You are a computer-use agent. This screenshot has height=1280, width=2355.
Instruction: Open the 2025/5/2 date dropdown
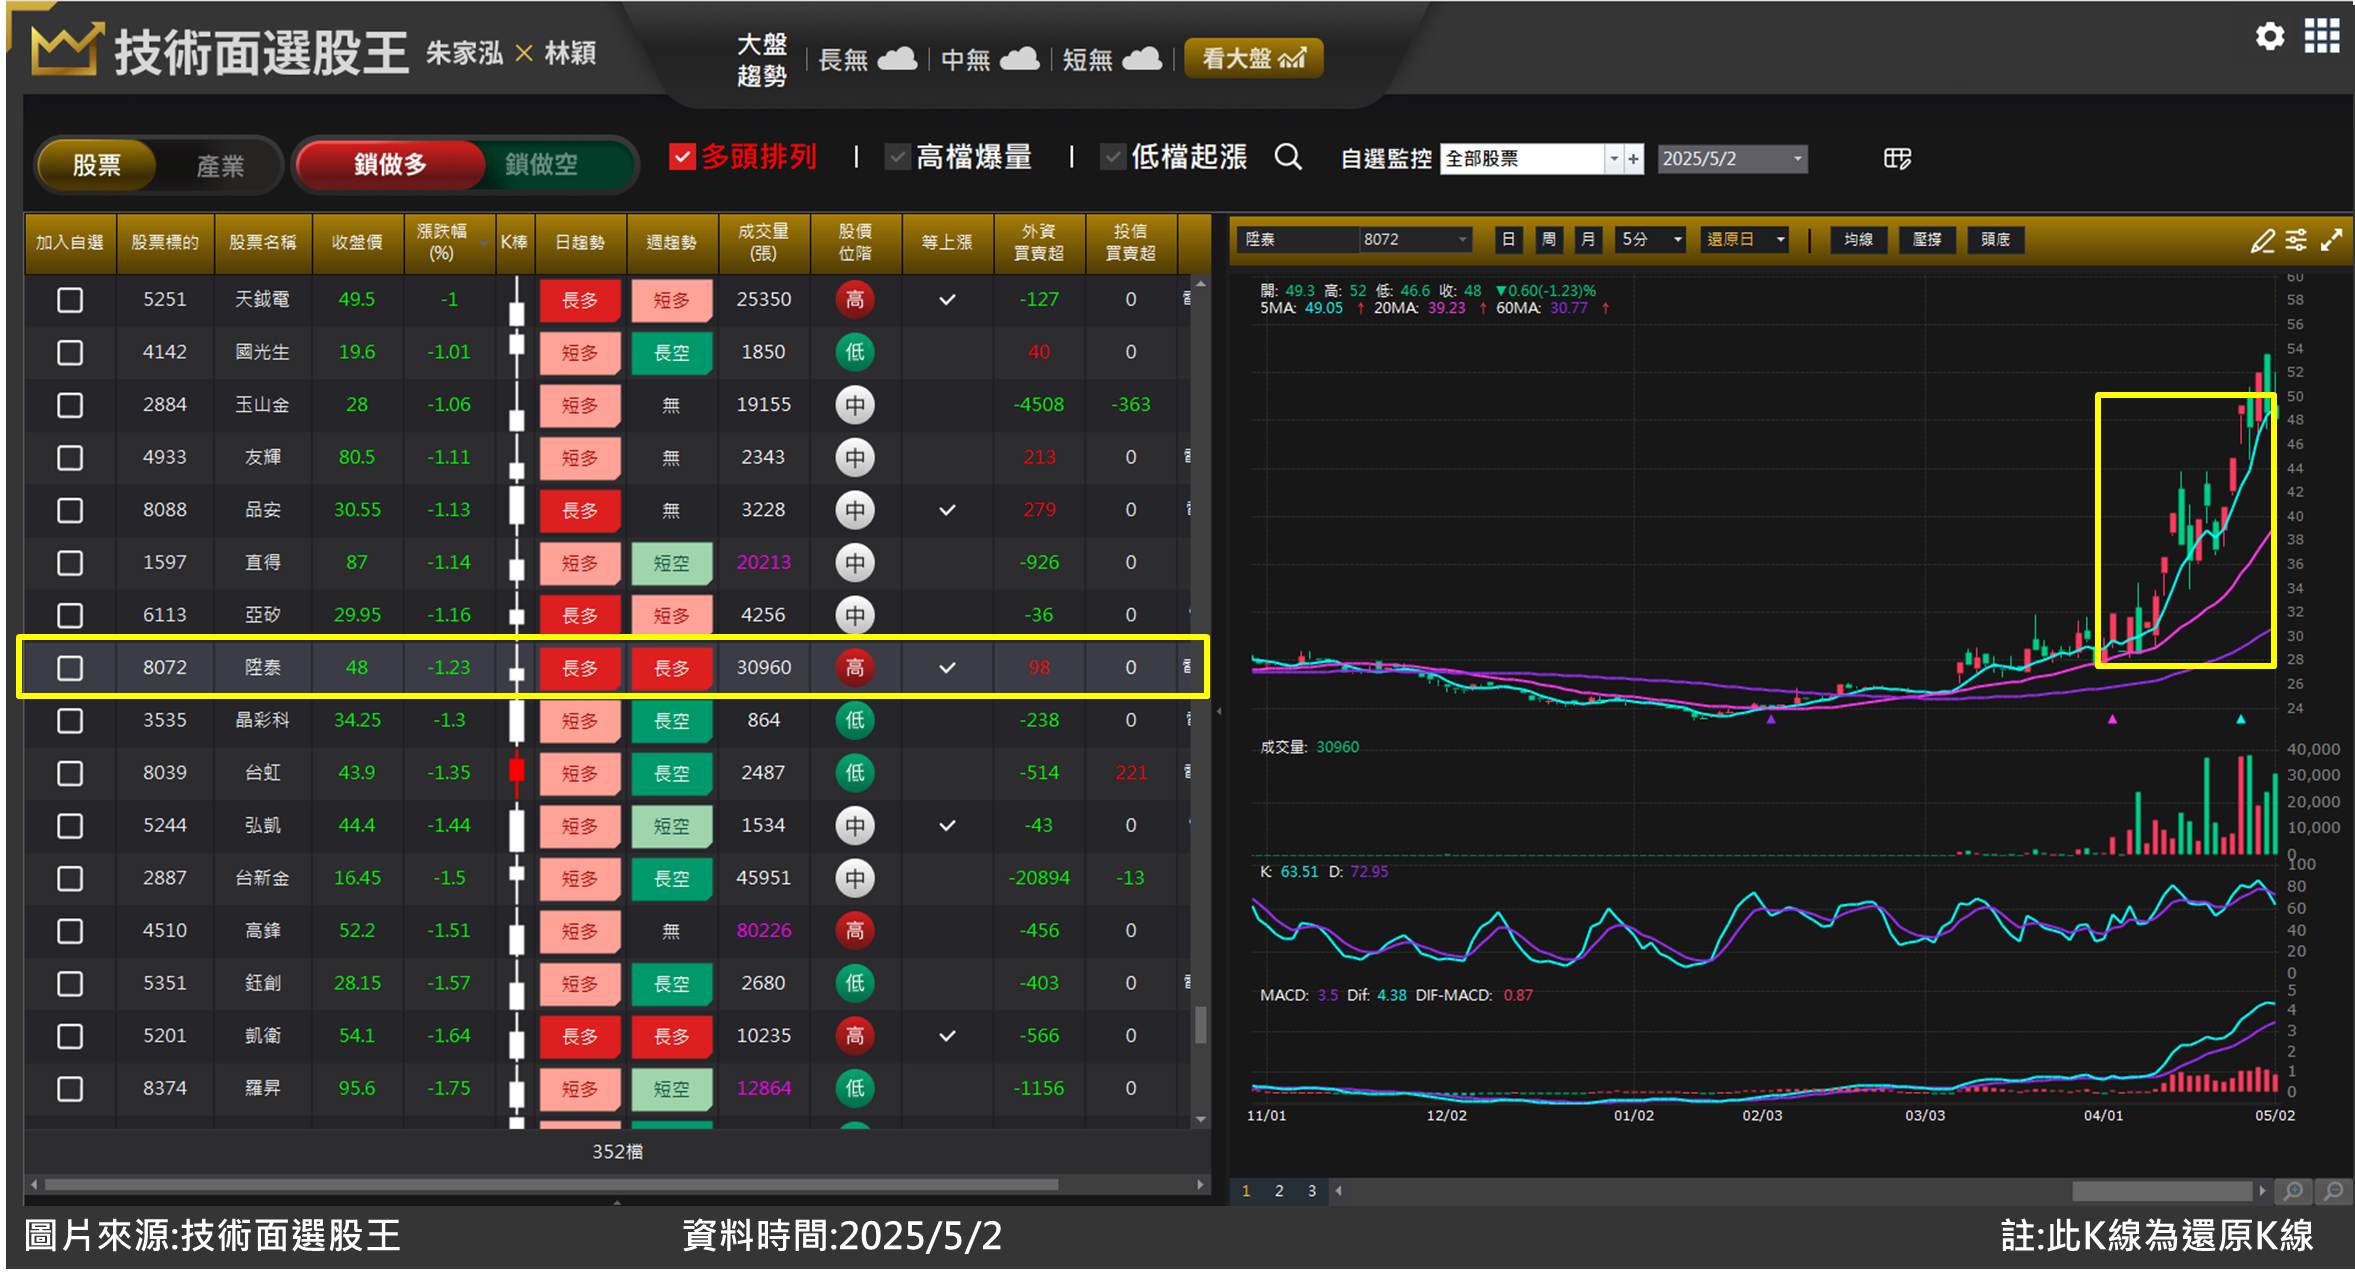click(1797, 159)
